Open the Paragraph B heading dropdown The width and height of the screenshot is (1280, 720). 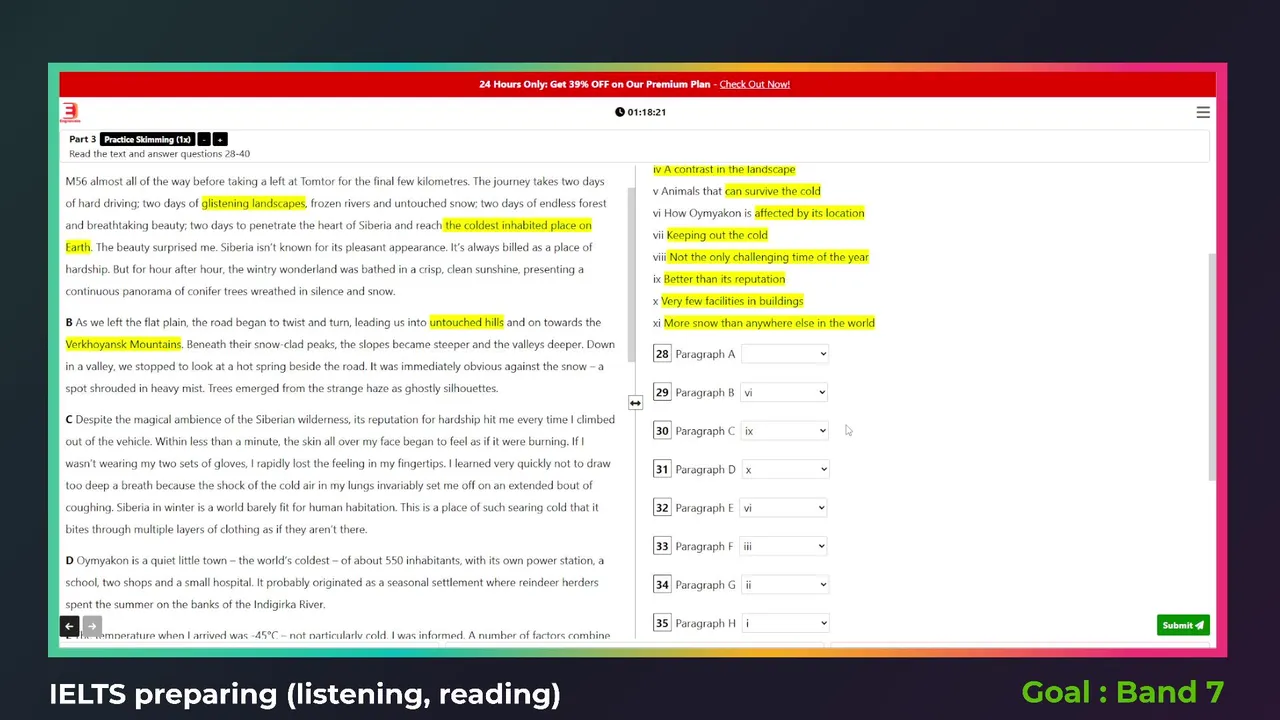(785, 392)
